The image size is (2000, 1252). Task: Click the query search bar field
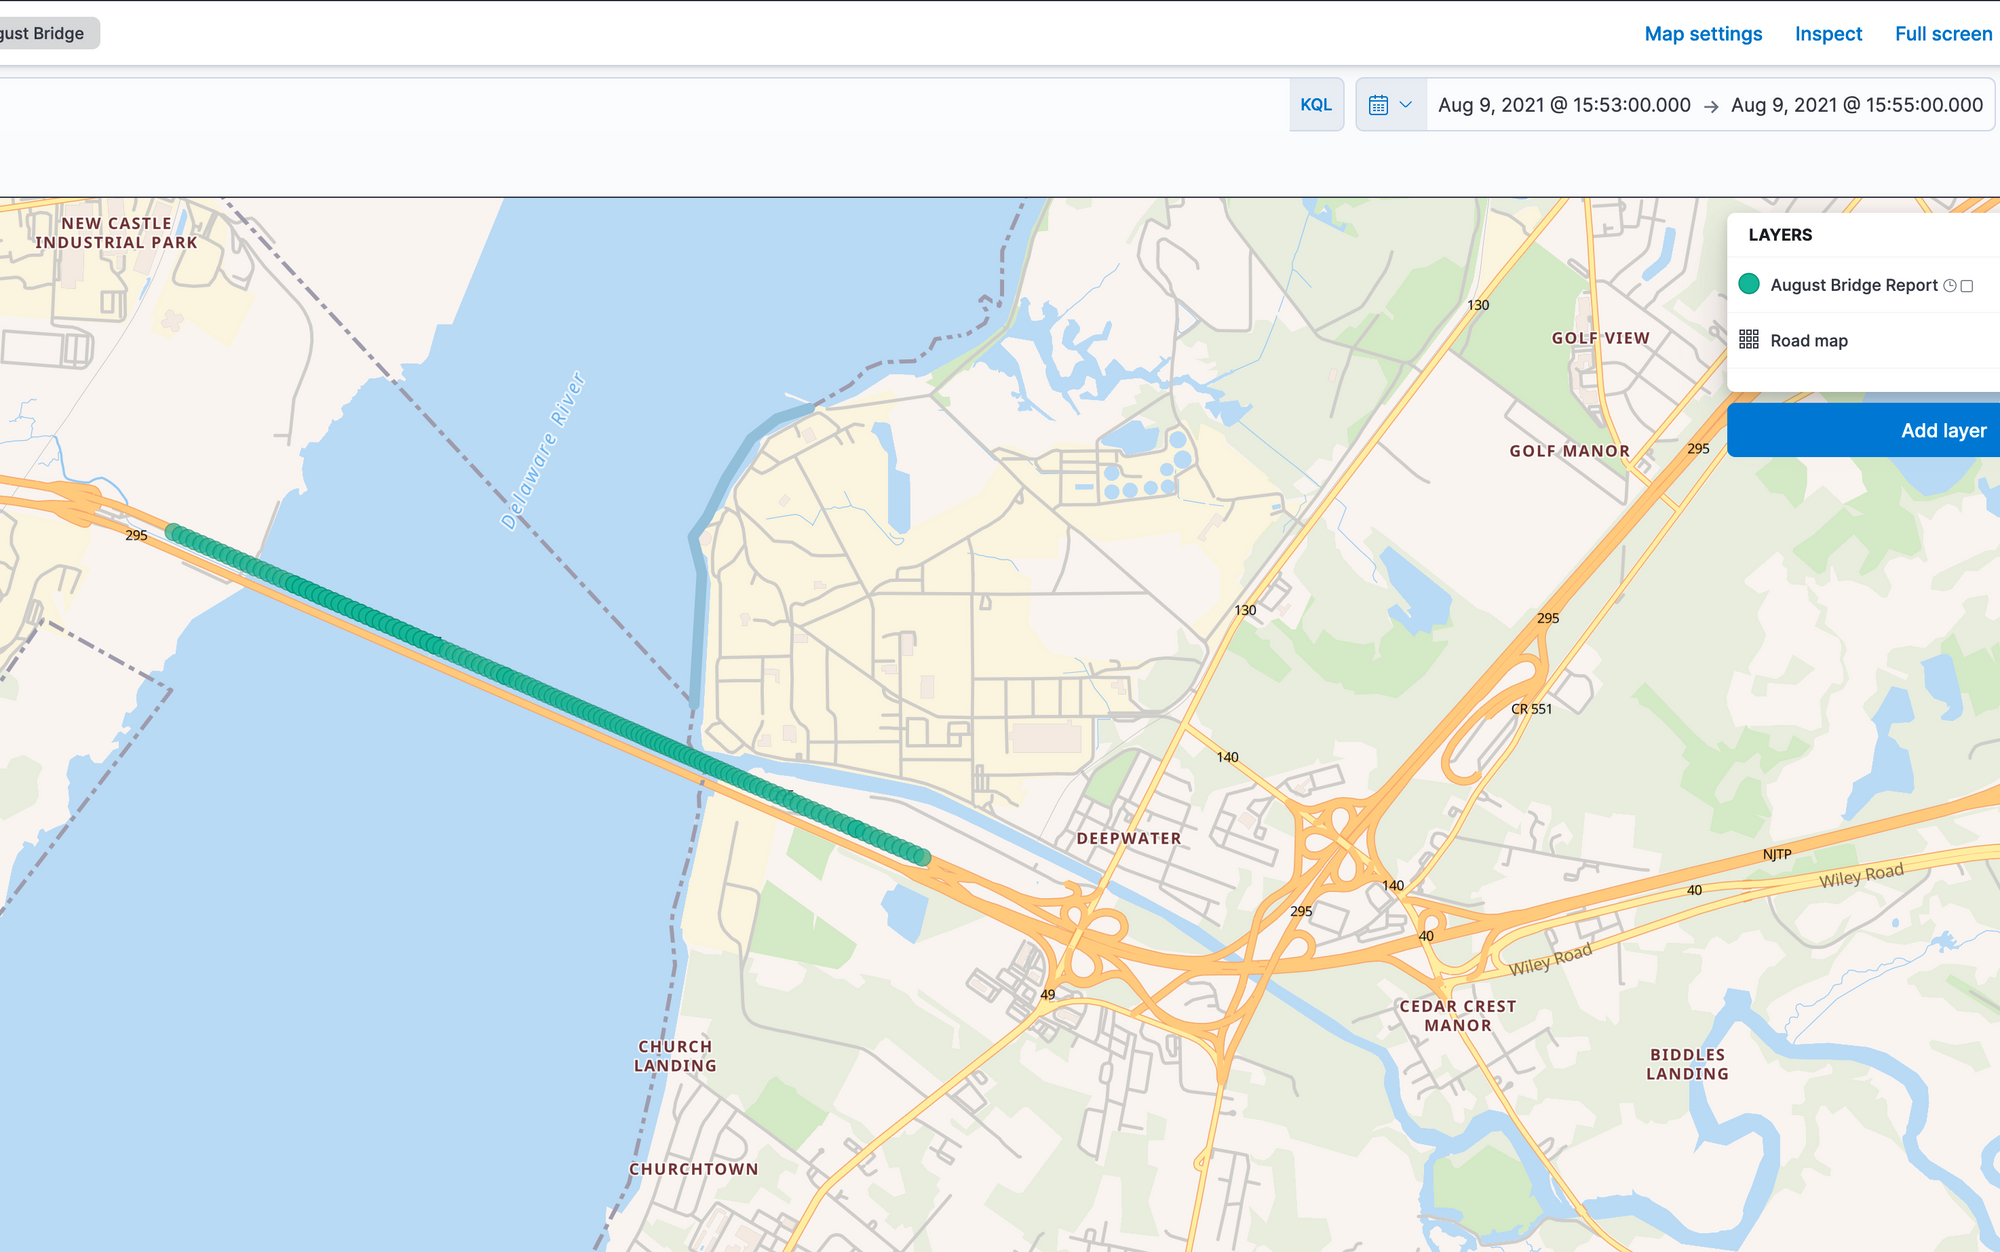[x=640, y=105]
